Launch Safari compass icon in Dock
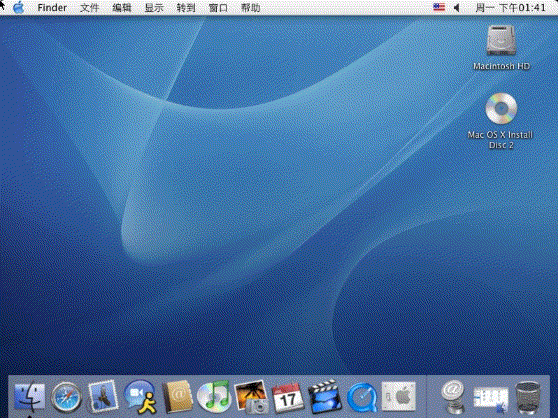The image size is (558, 418). pos(67,397)
